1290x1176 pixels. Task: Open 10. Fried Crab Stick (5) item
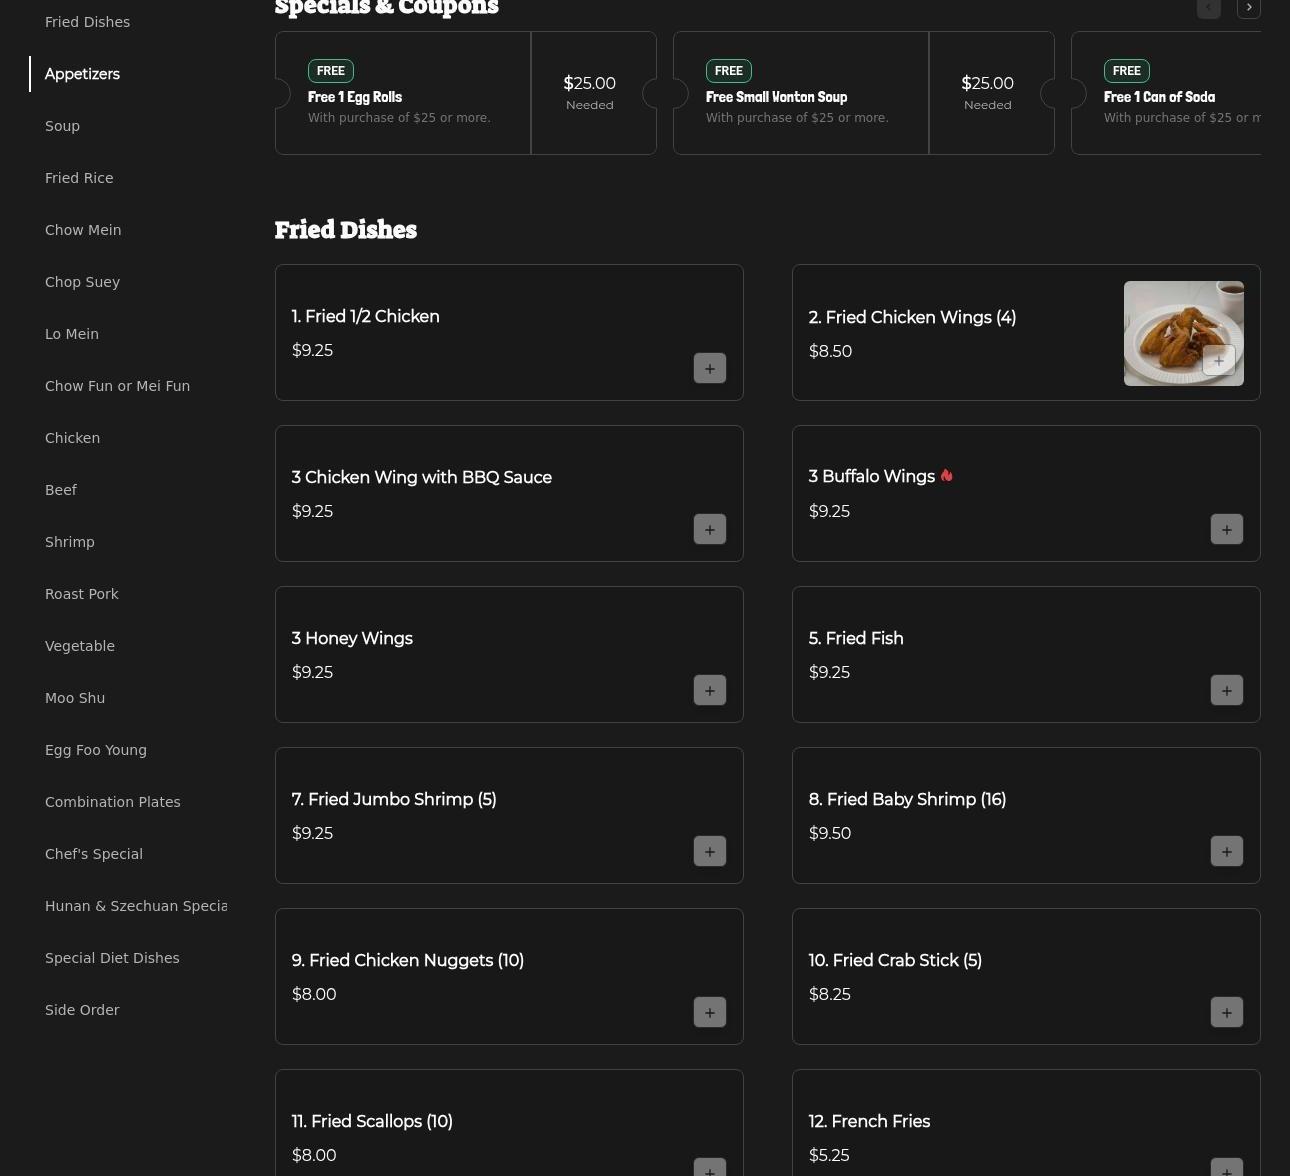pos(1026,977)
